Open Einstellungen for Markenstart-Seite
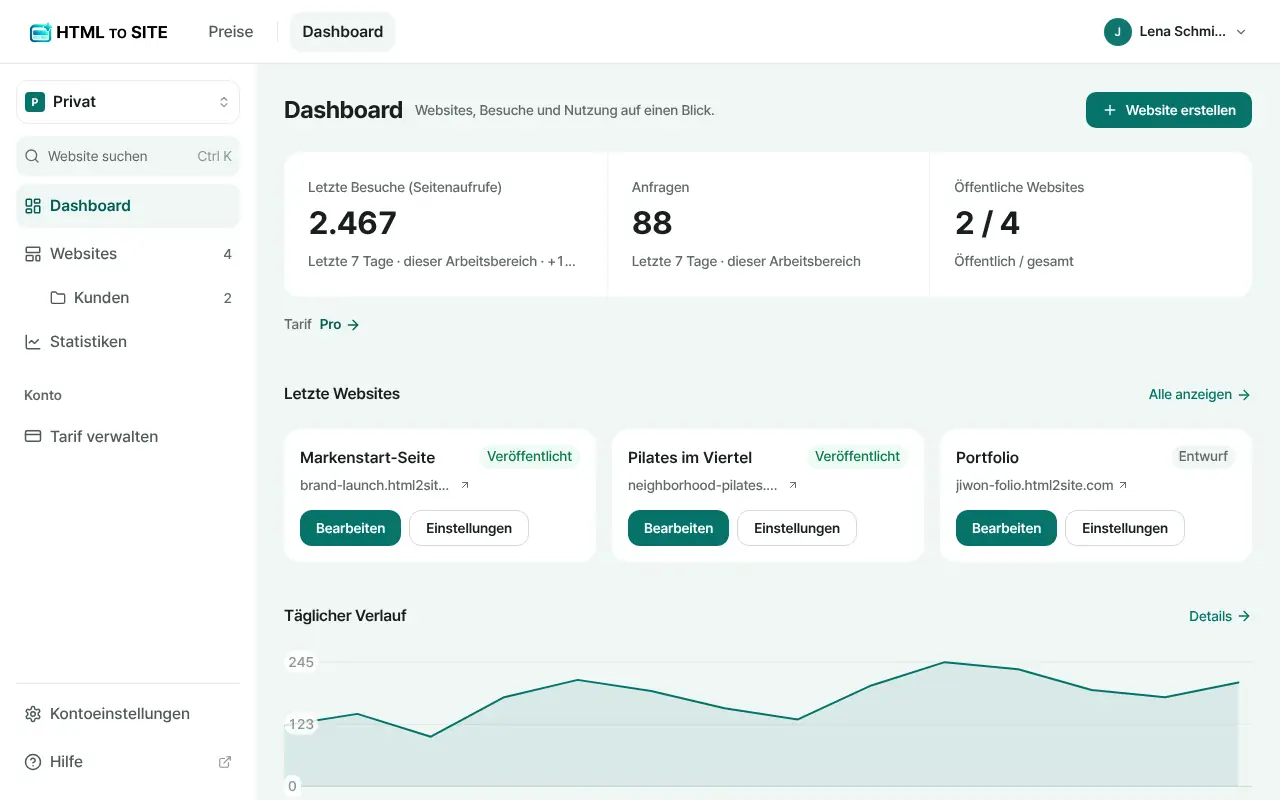Screen dimensions: 1280x800 [x=469, y=528]
